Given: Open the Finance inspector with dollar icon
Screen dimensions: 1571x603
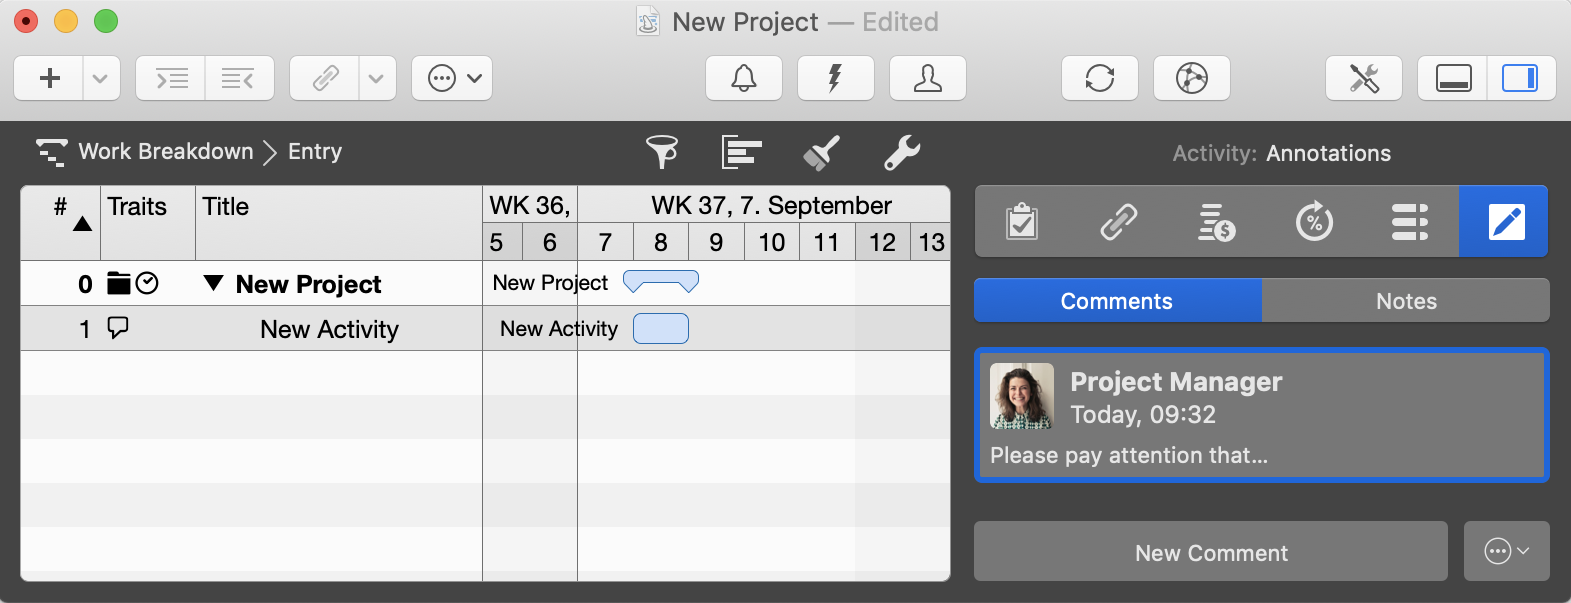Looking at the screenshot, I should [1216, 221].
